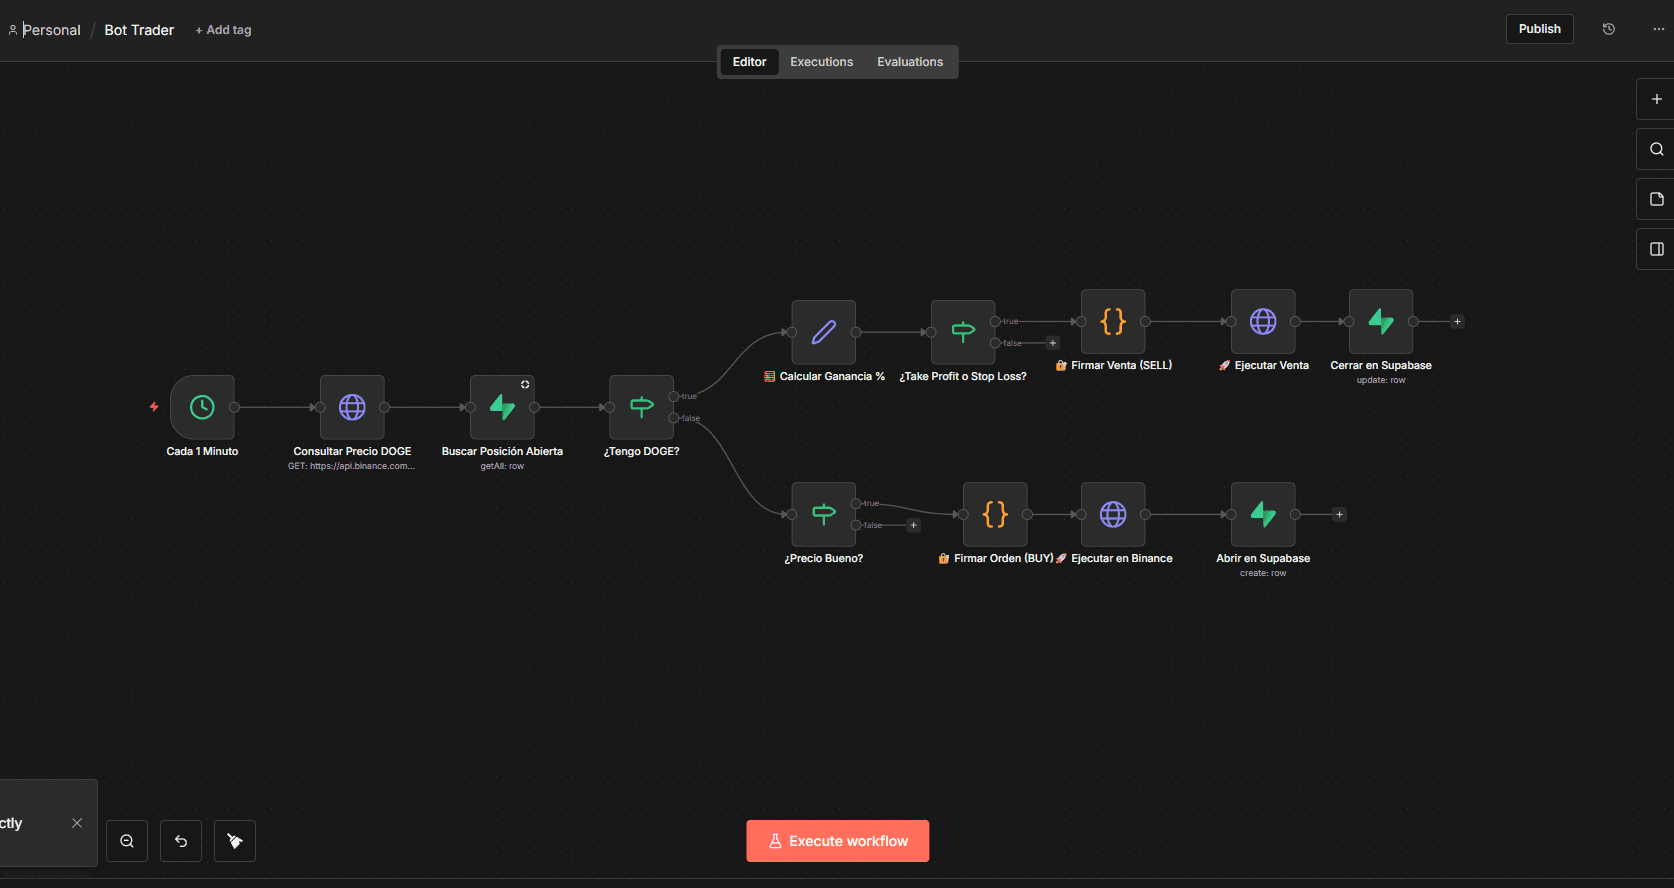Select the ¿Precio Bueno? If node
The height and width of the screenshot is (888, 1674).
(823, 514)
